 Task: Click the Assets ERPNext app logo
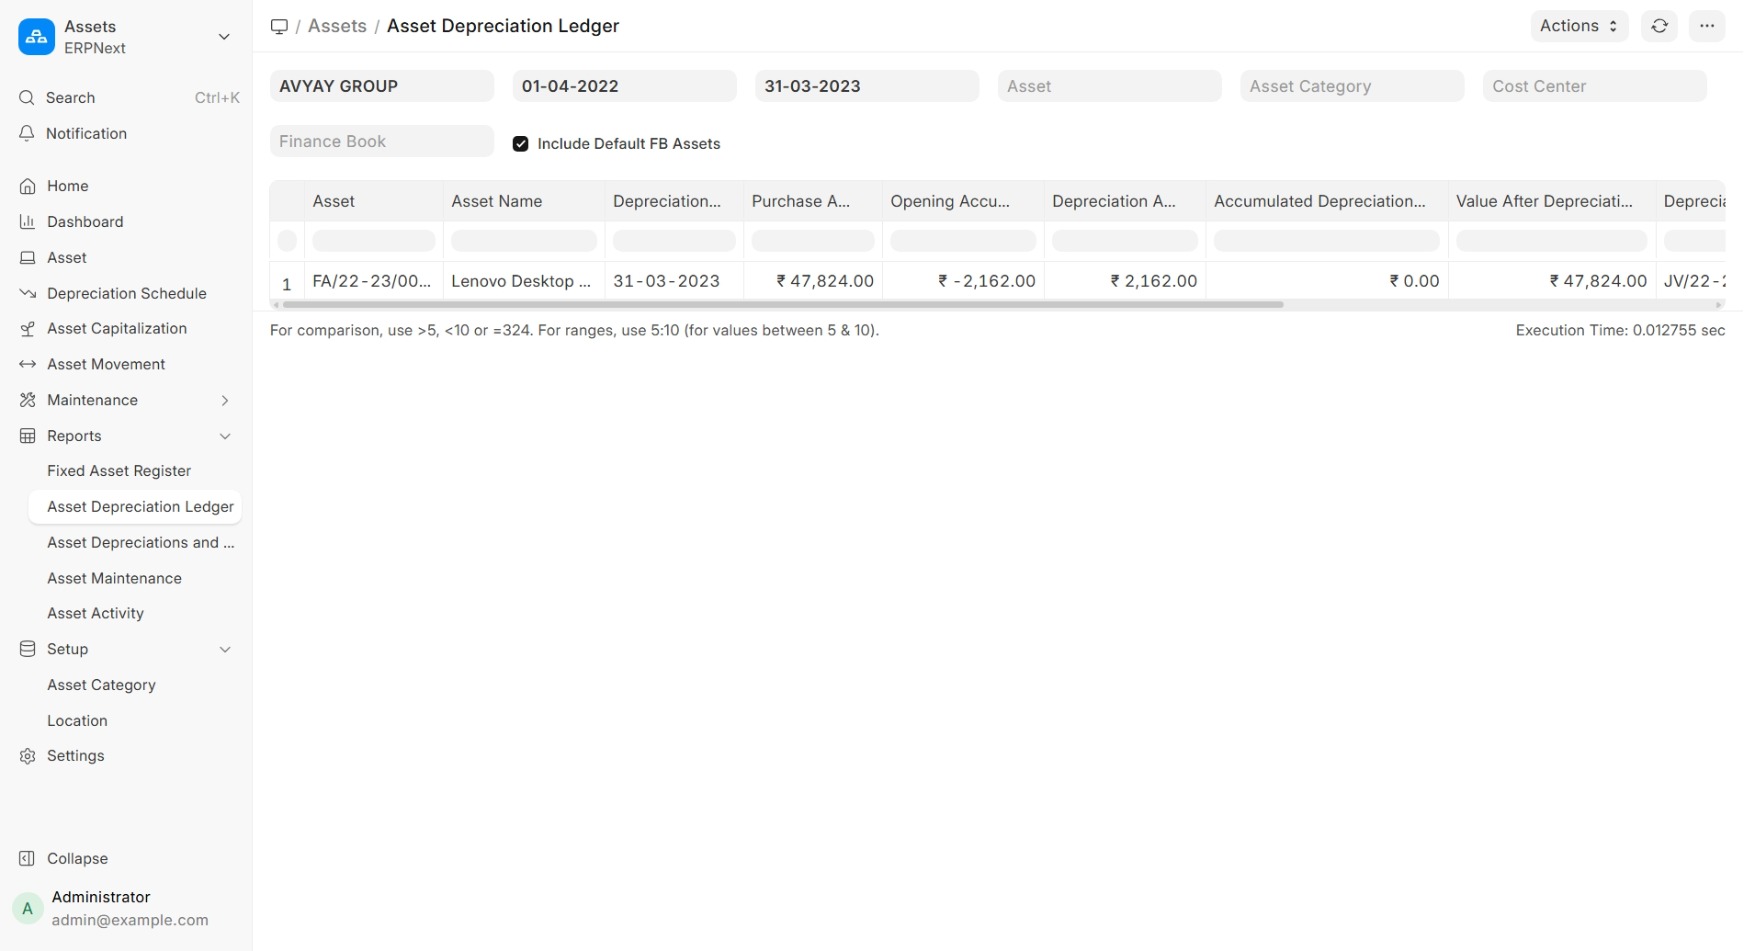pos(37,37)
